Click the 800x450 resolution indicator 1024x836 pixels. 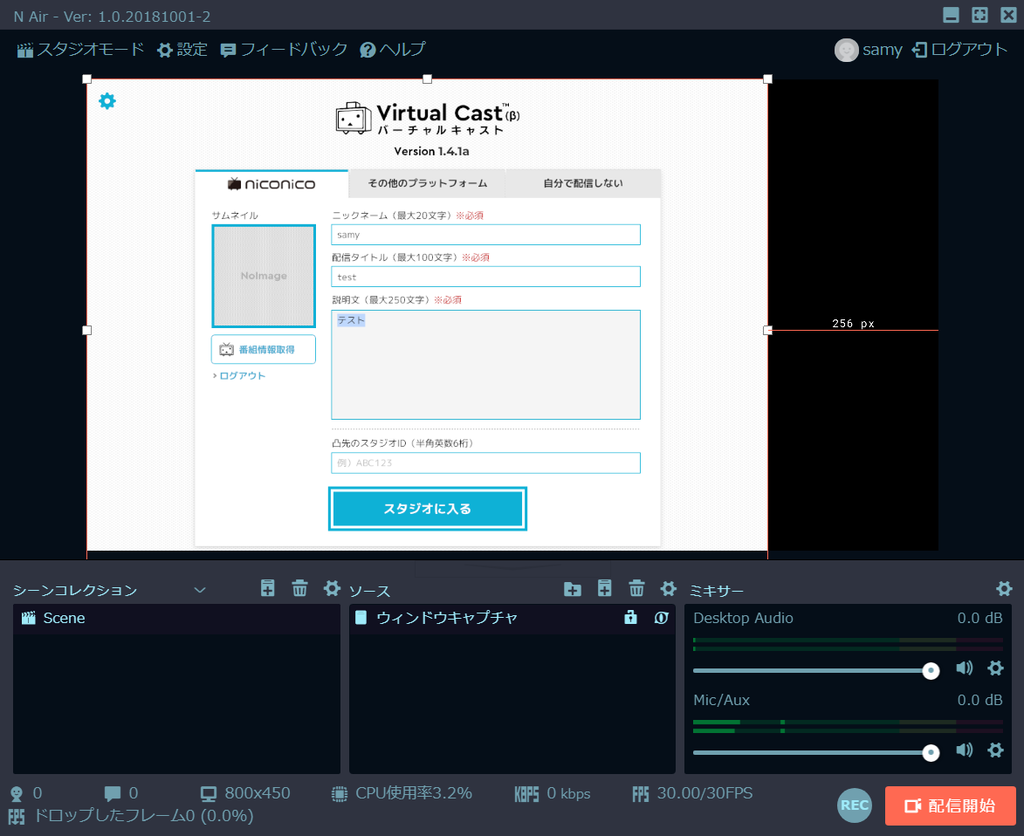point(246,794)
